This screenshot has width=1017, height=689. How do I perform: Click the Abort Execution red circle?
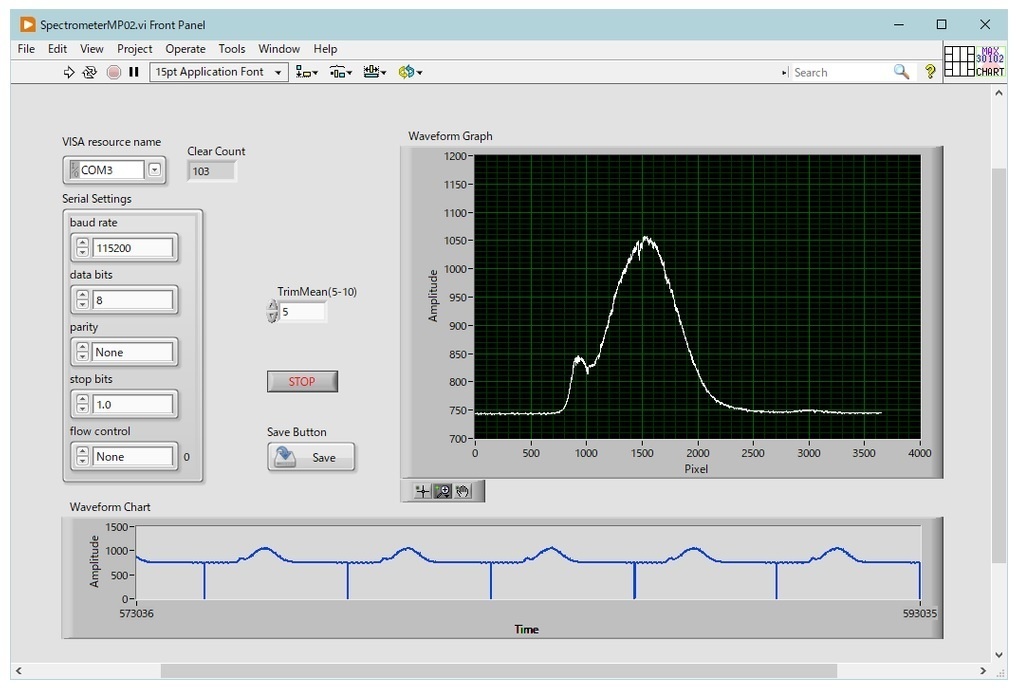pos(114,72)
